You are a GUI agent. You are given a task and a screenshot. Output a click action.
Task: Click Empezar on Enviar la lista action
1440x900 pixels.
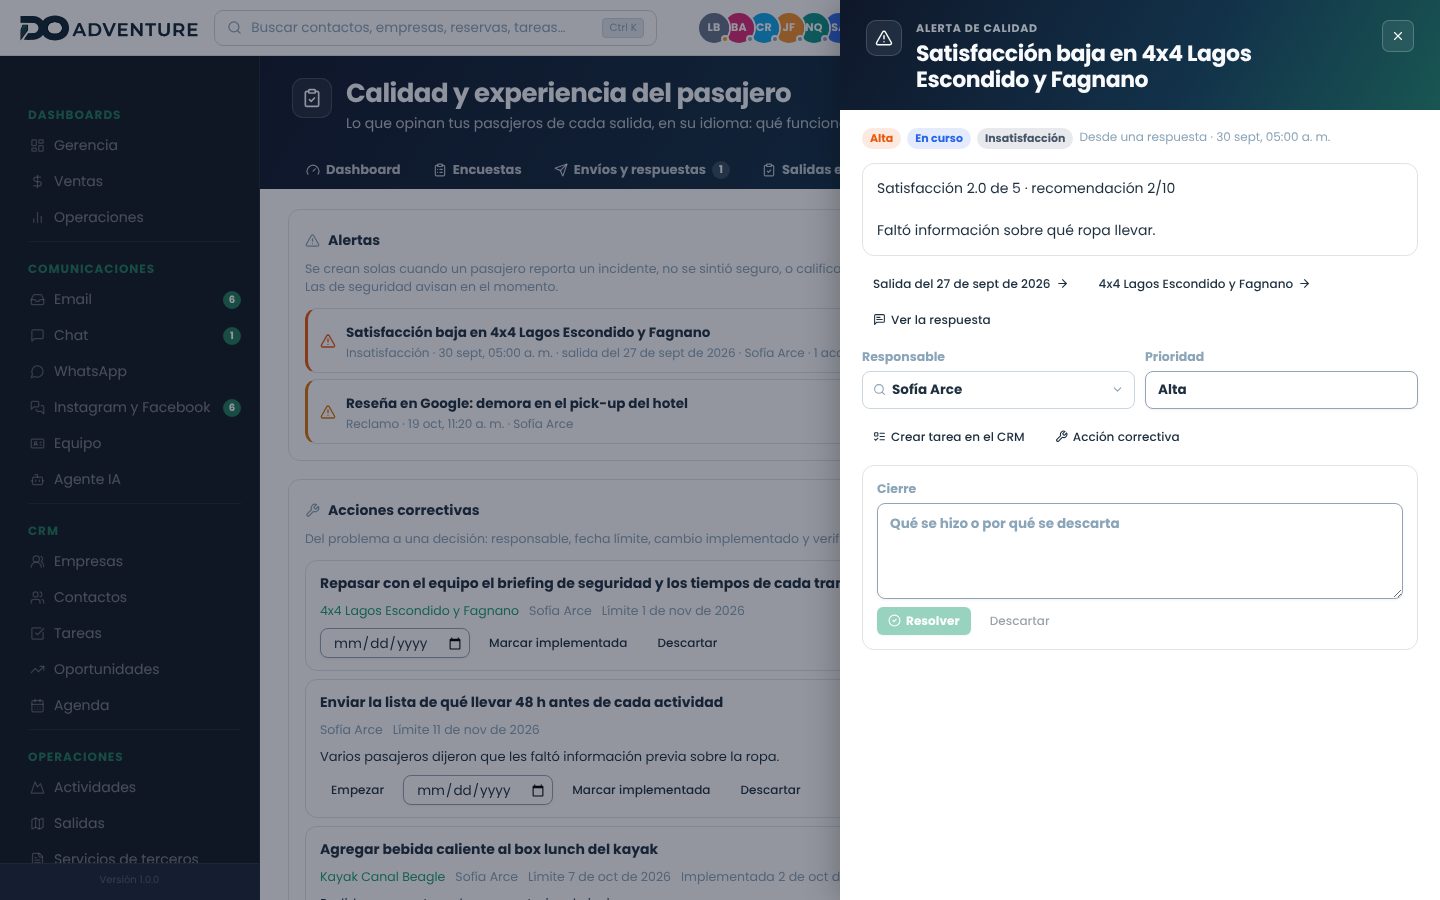pyautogui.click(x=357, y=790)
